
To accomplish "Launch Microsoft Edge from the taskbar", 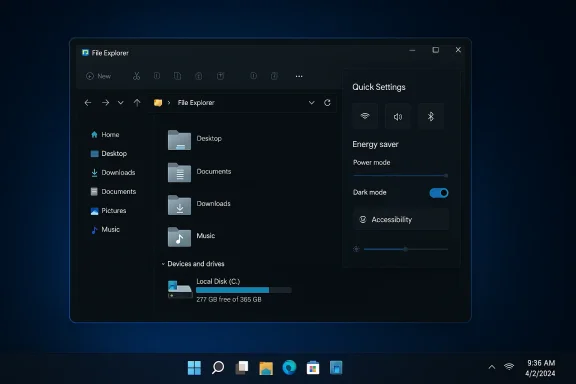I will 289,367.
